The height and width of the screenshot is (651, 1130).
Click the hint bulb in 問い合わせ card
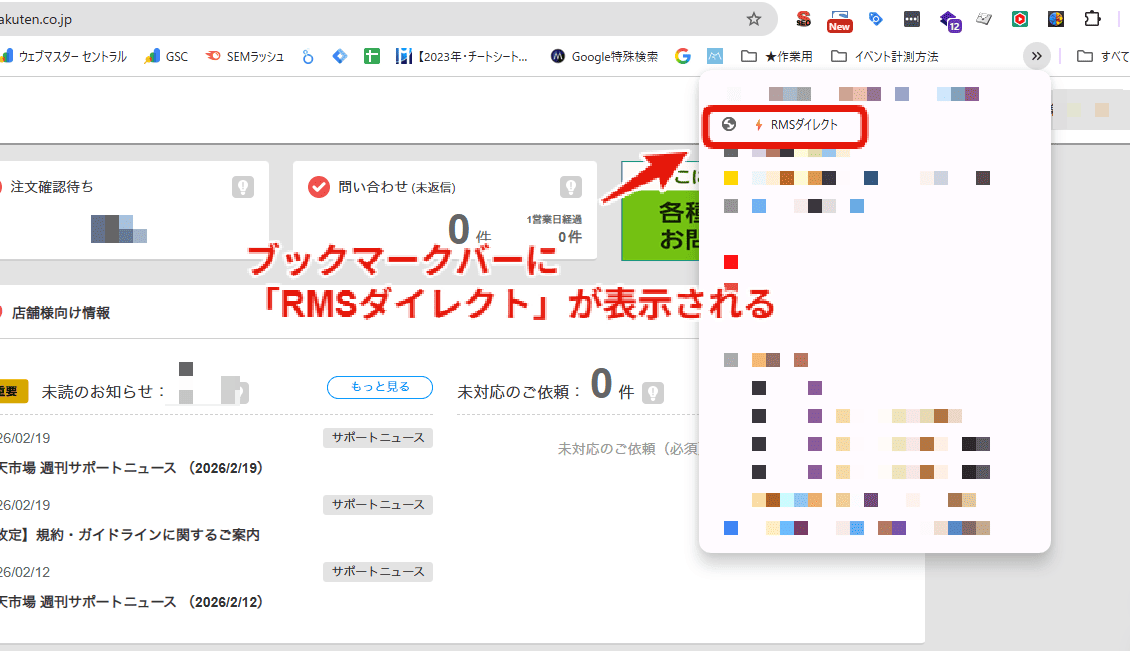570,187
